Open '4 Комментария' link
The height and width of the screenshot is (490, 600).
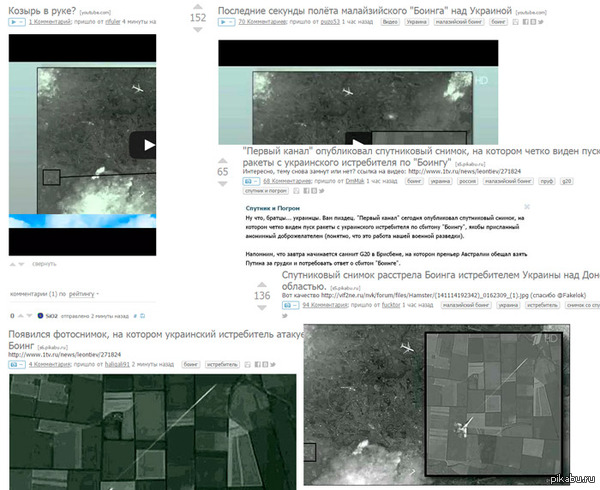[50, 365]
